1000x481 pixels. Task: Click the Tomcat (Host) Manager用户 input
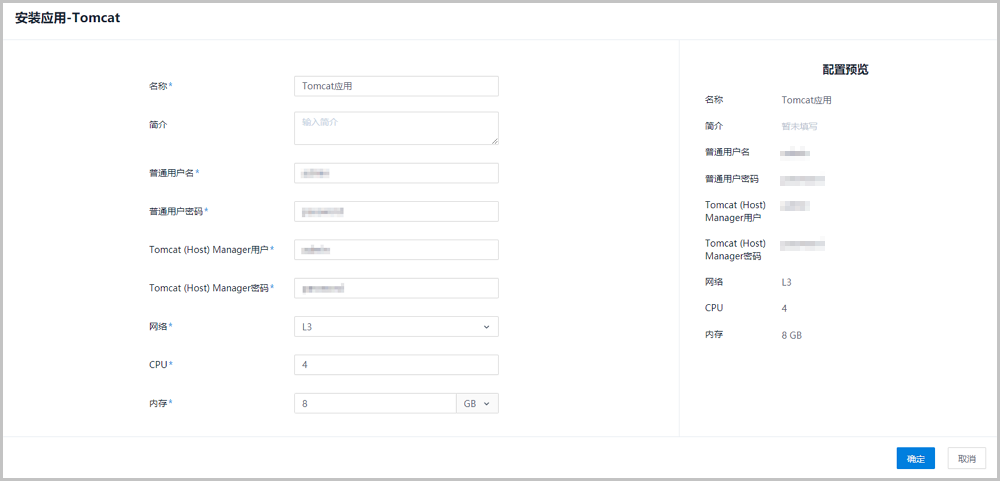tap(396, 249)
